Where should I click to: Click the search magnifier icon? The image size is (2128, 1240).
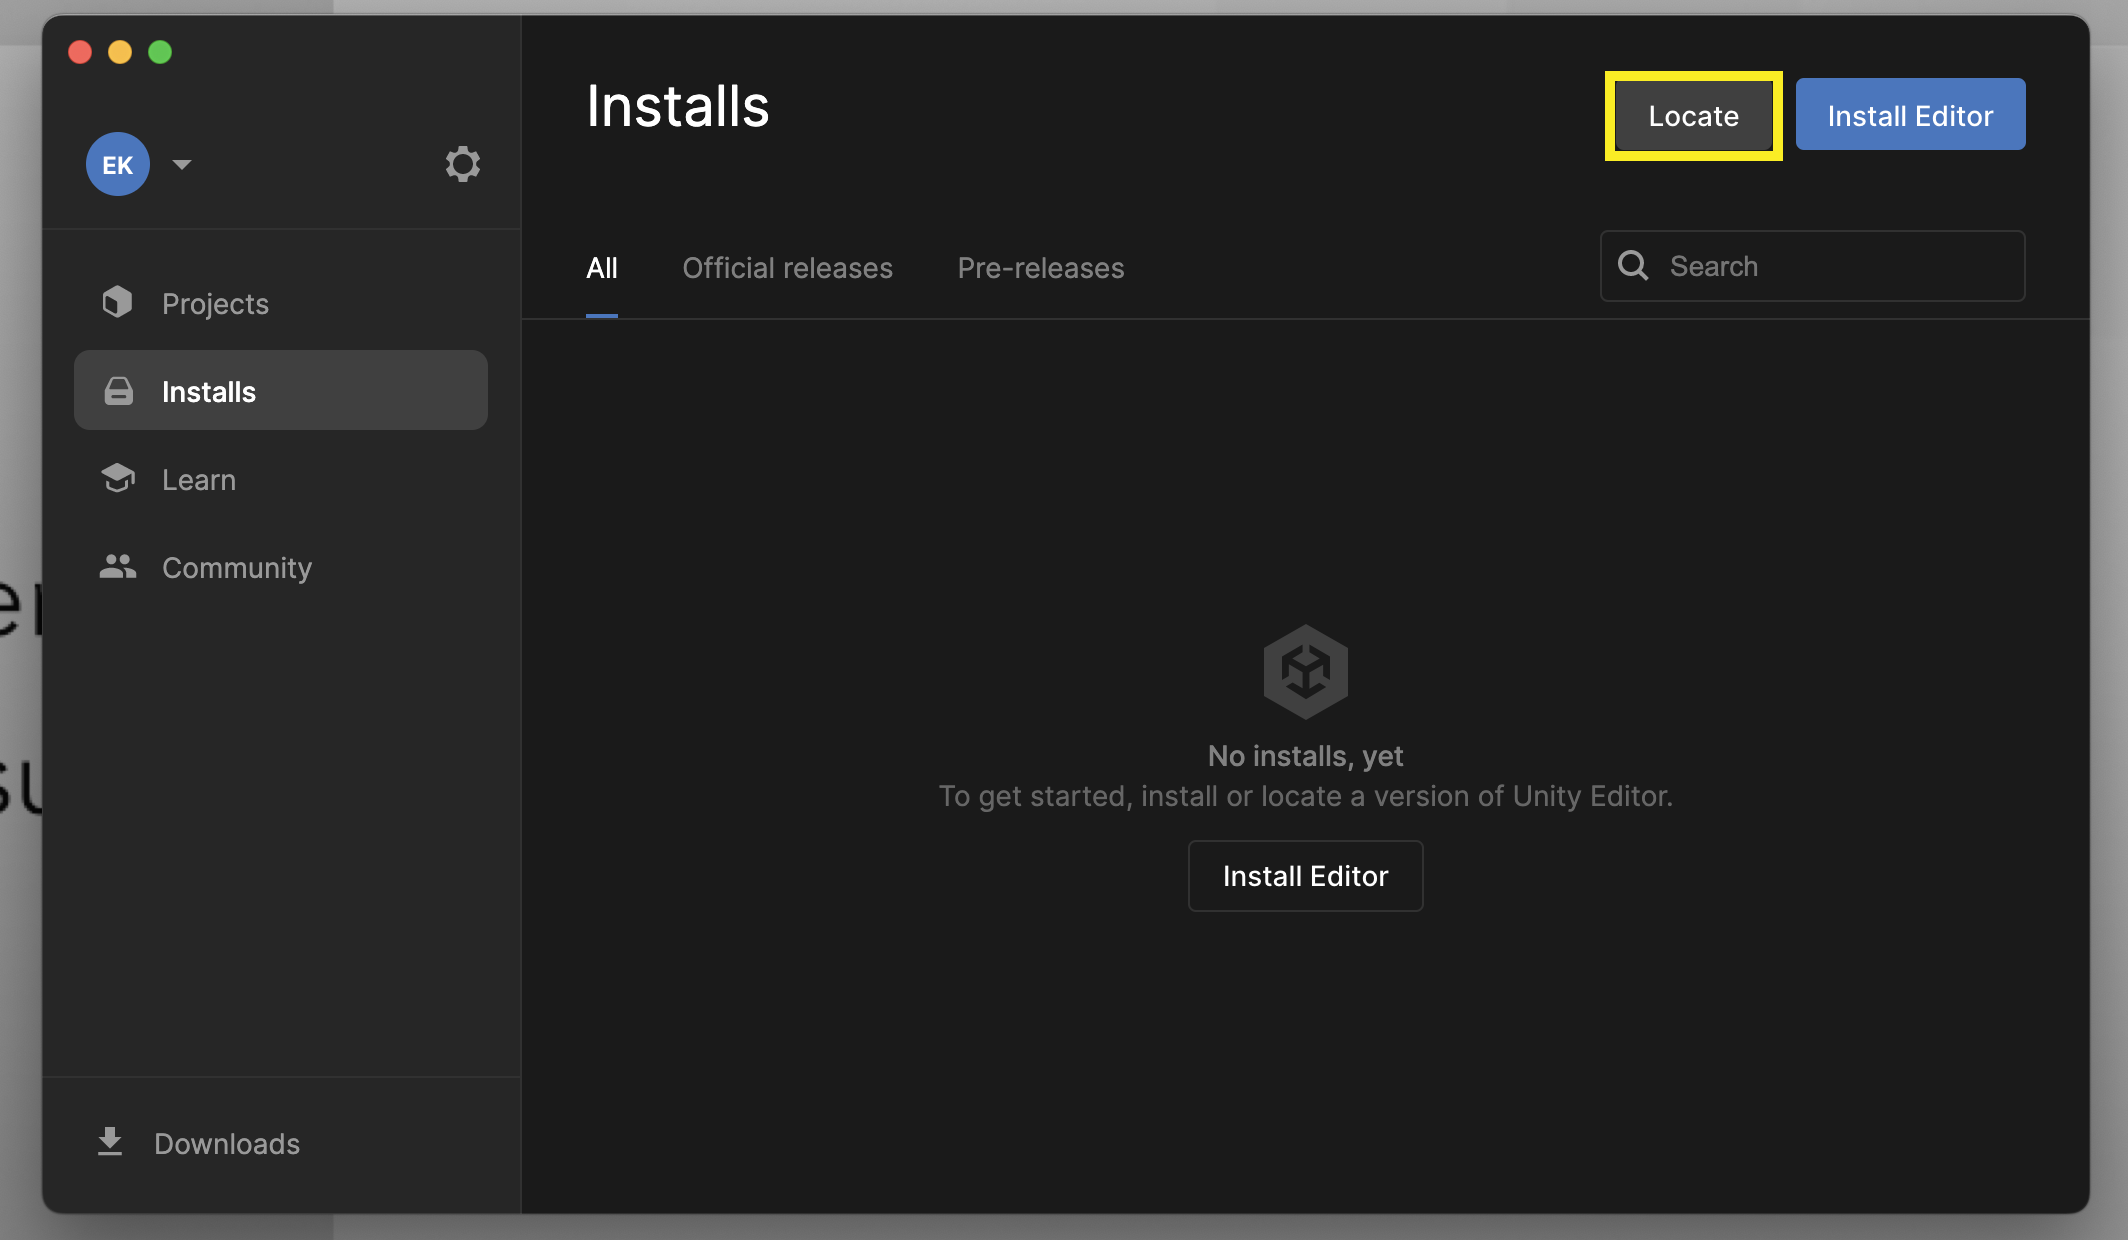pyautogui.click(x=1633, y=266)
